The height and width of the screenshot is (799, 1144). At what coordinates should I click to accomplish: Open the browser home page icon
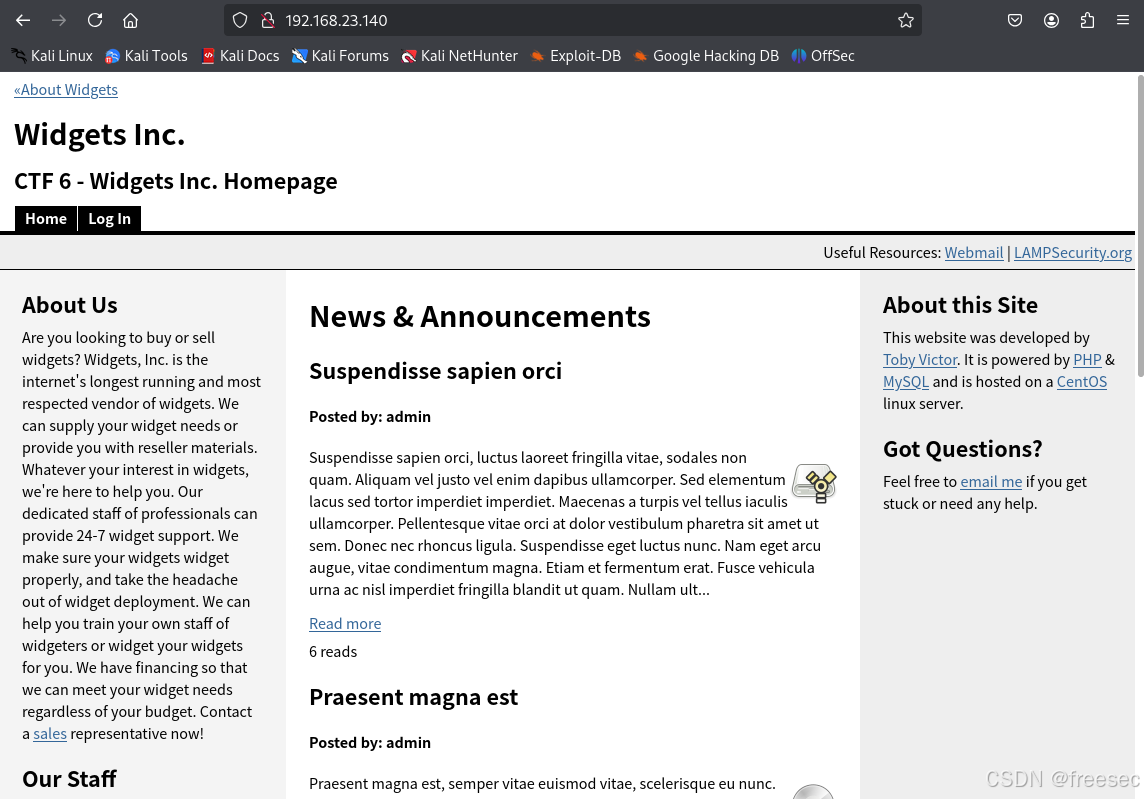pos(131,20)
